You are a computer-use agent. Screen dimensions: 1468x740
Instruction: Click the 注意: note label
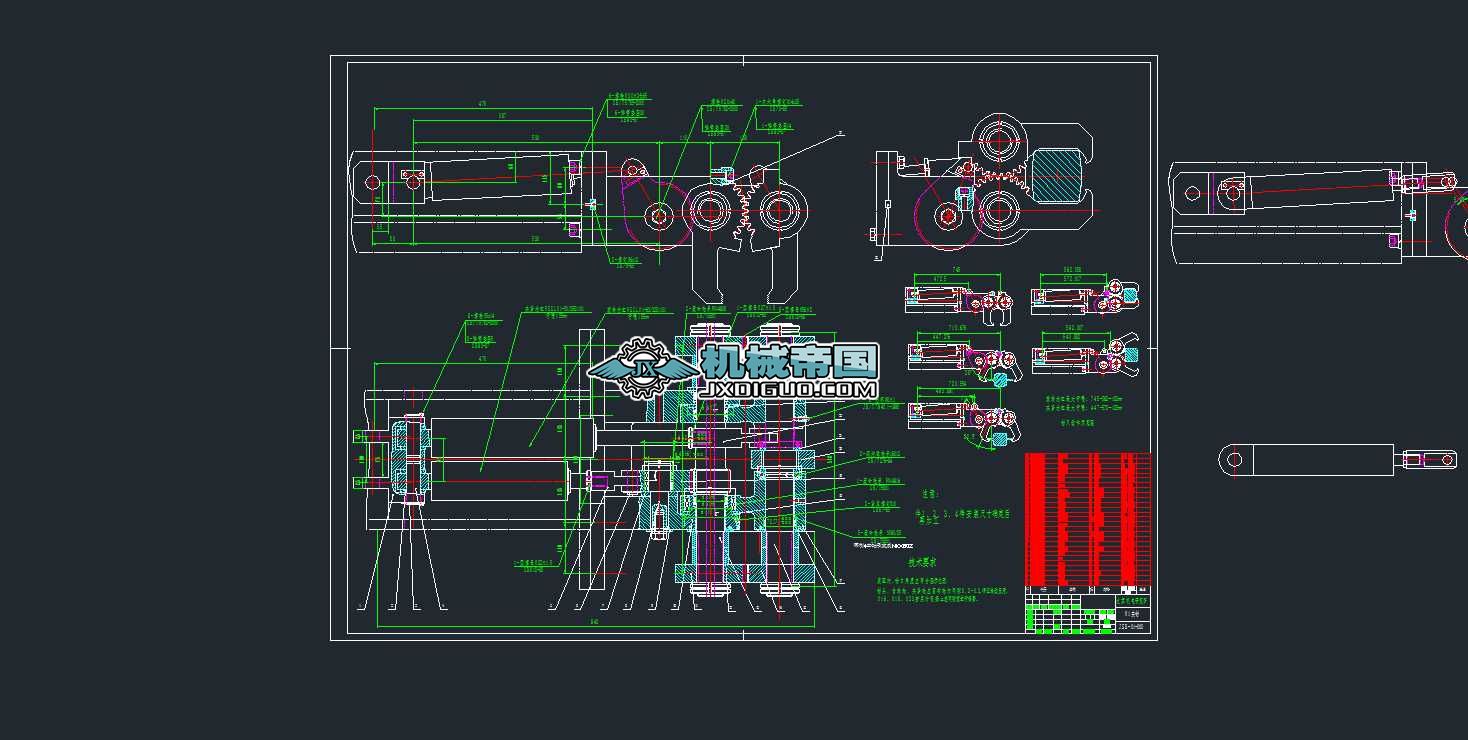[x=931, y=494]
